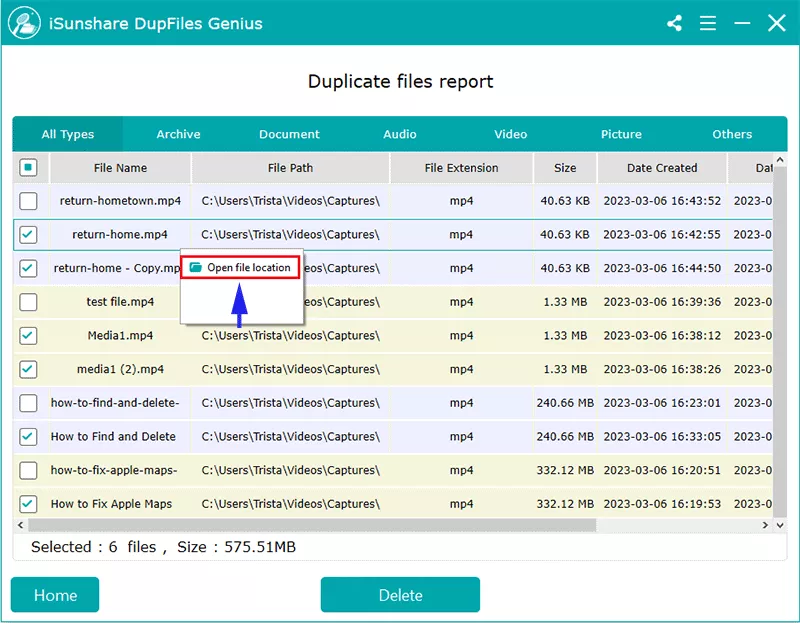The width and height of the screenshot is (800, 623).
Task: Minimize the DupFiles Genius window
Action: 743,23
